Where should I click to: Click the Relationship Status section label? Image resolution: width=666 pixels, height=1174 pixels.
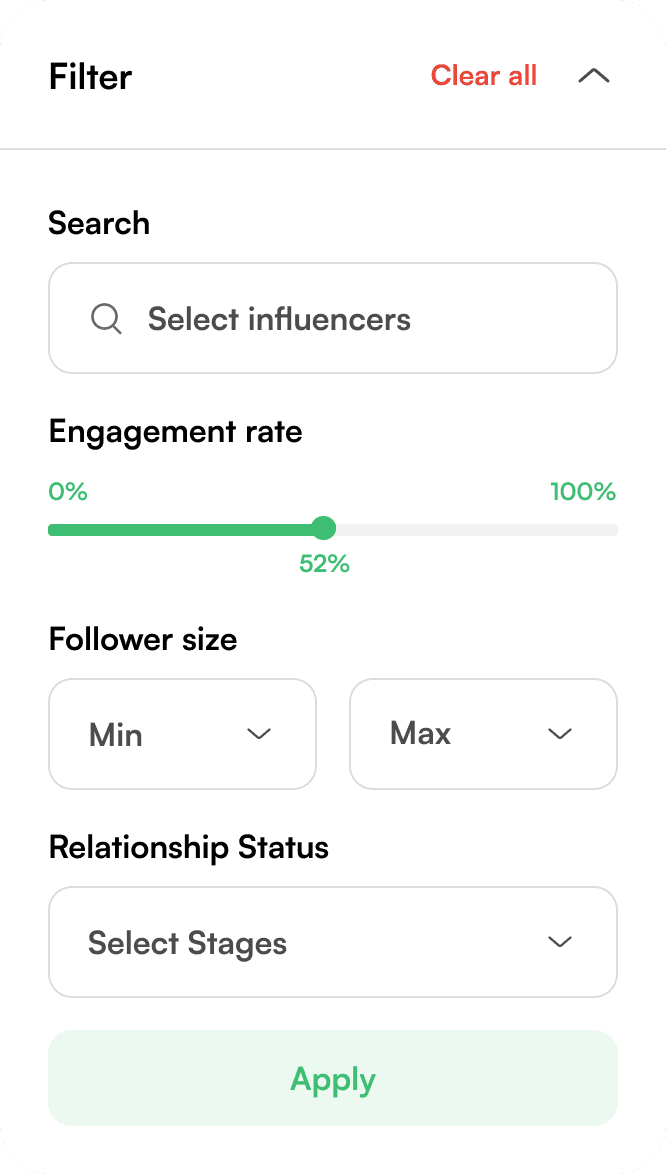tap(189, 848)
